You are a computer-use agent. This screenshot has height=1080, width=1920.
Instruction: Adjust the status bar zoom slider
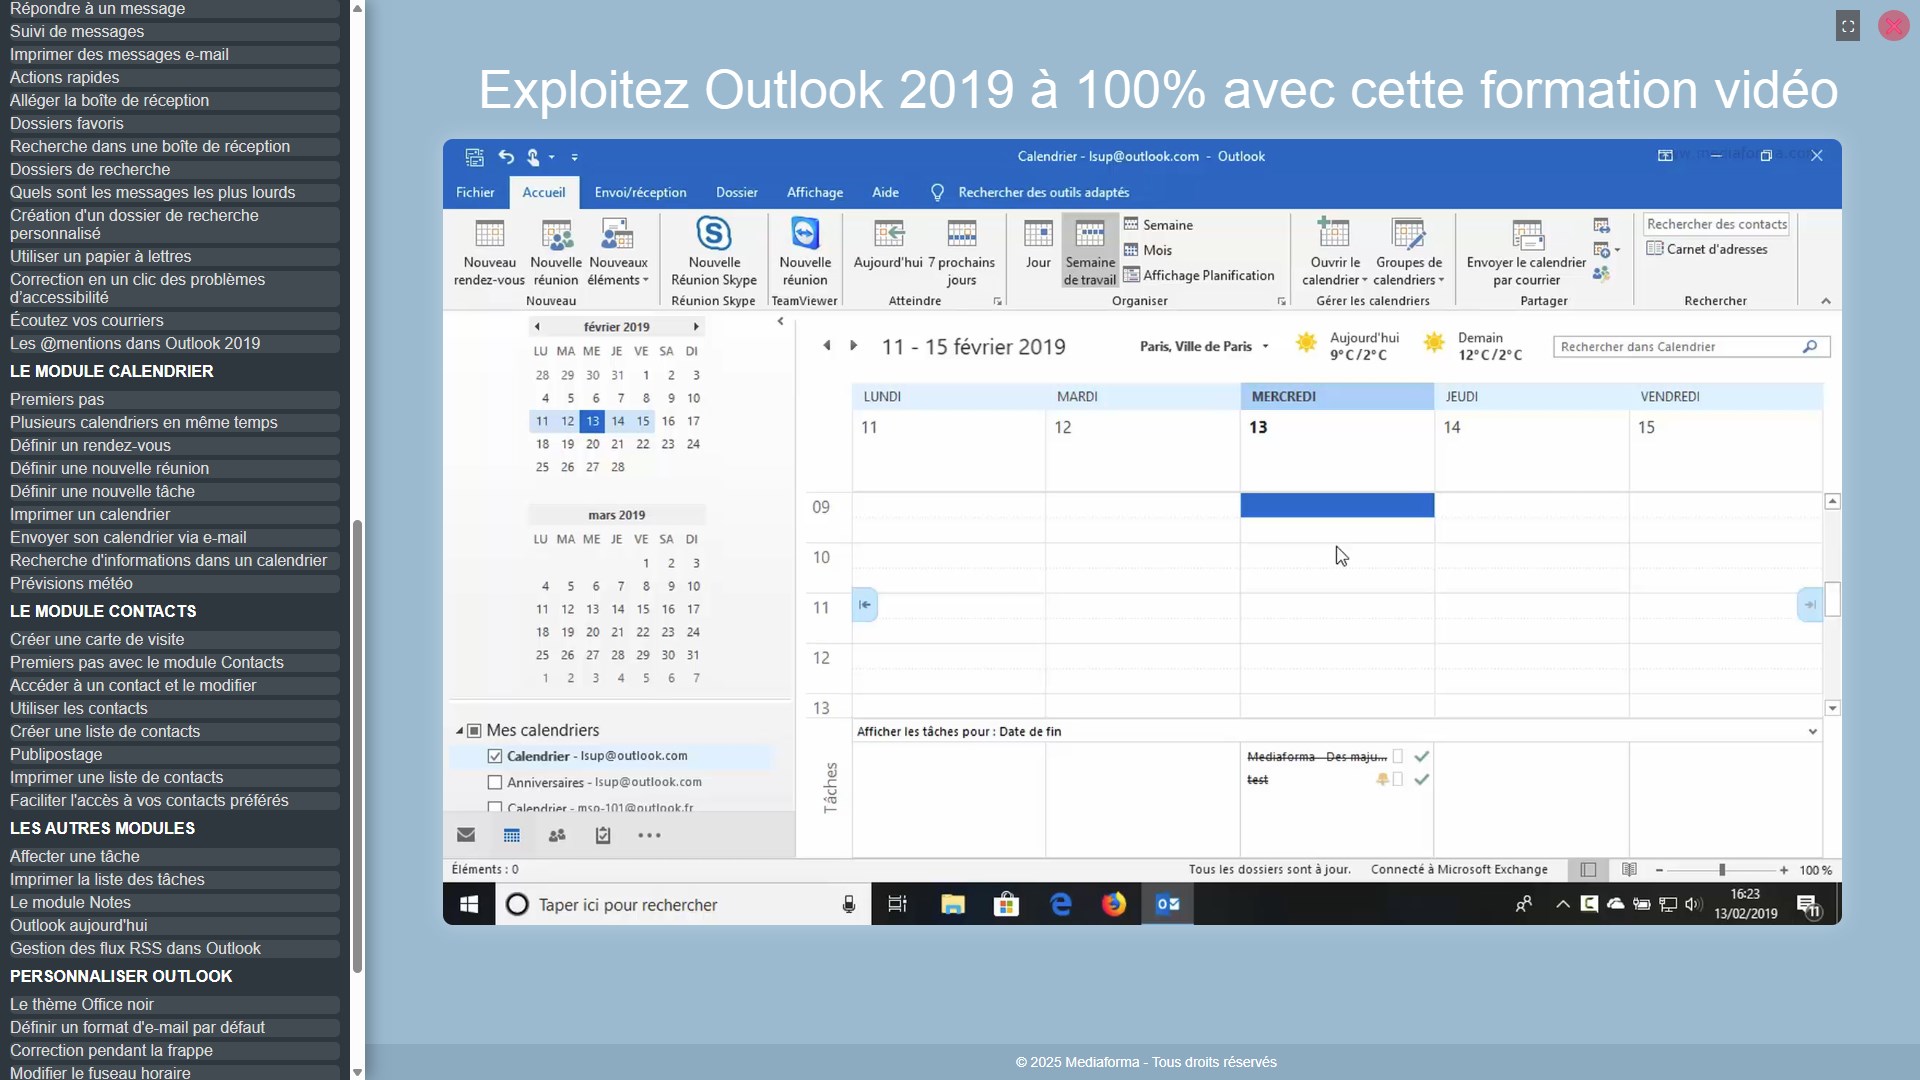(1722, 870)
